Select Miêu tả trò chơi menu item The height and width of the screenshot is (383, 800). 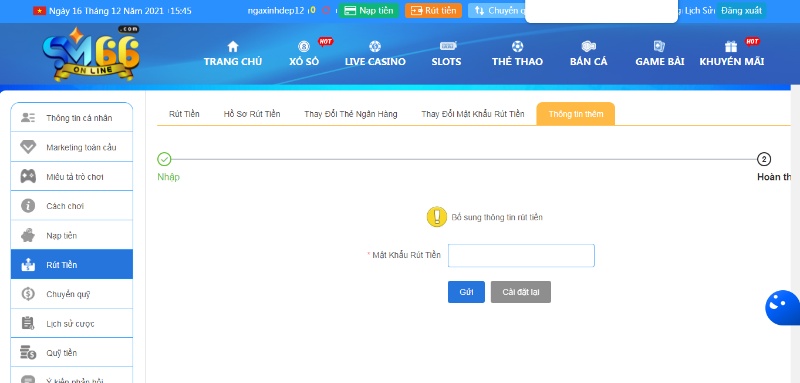click(x=71, y=176)
